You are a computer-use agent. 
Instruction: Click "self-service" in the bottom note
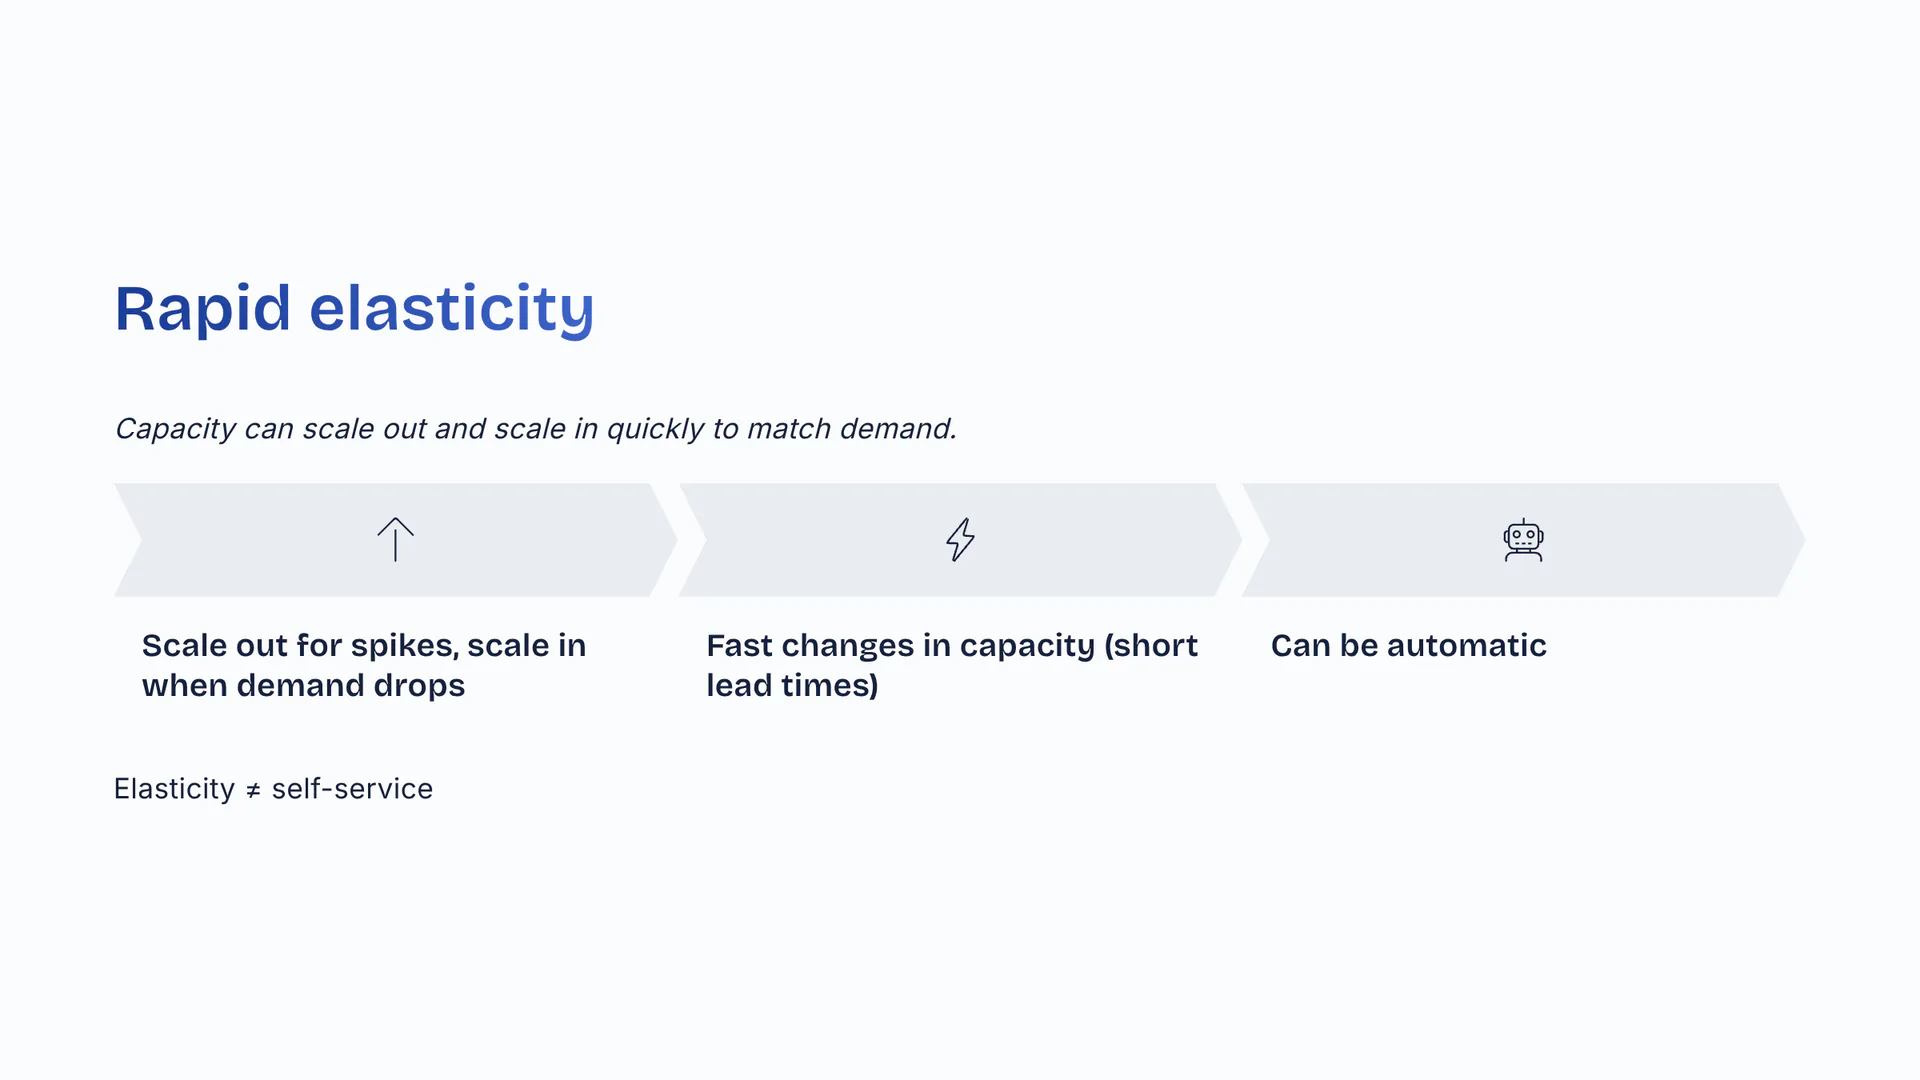click(x=352, y=789)
